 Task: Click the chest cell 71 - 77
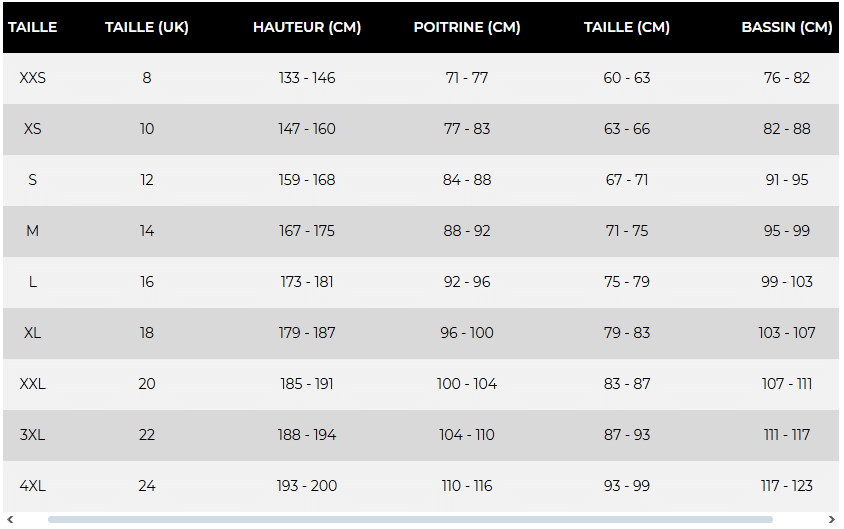pyautogui.click(x=467, y=78)
